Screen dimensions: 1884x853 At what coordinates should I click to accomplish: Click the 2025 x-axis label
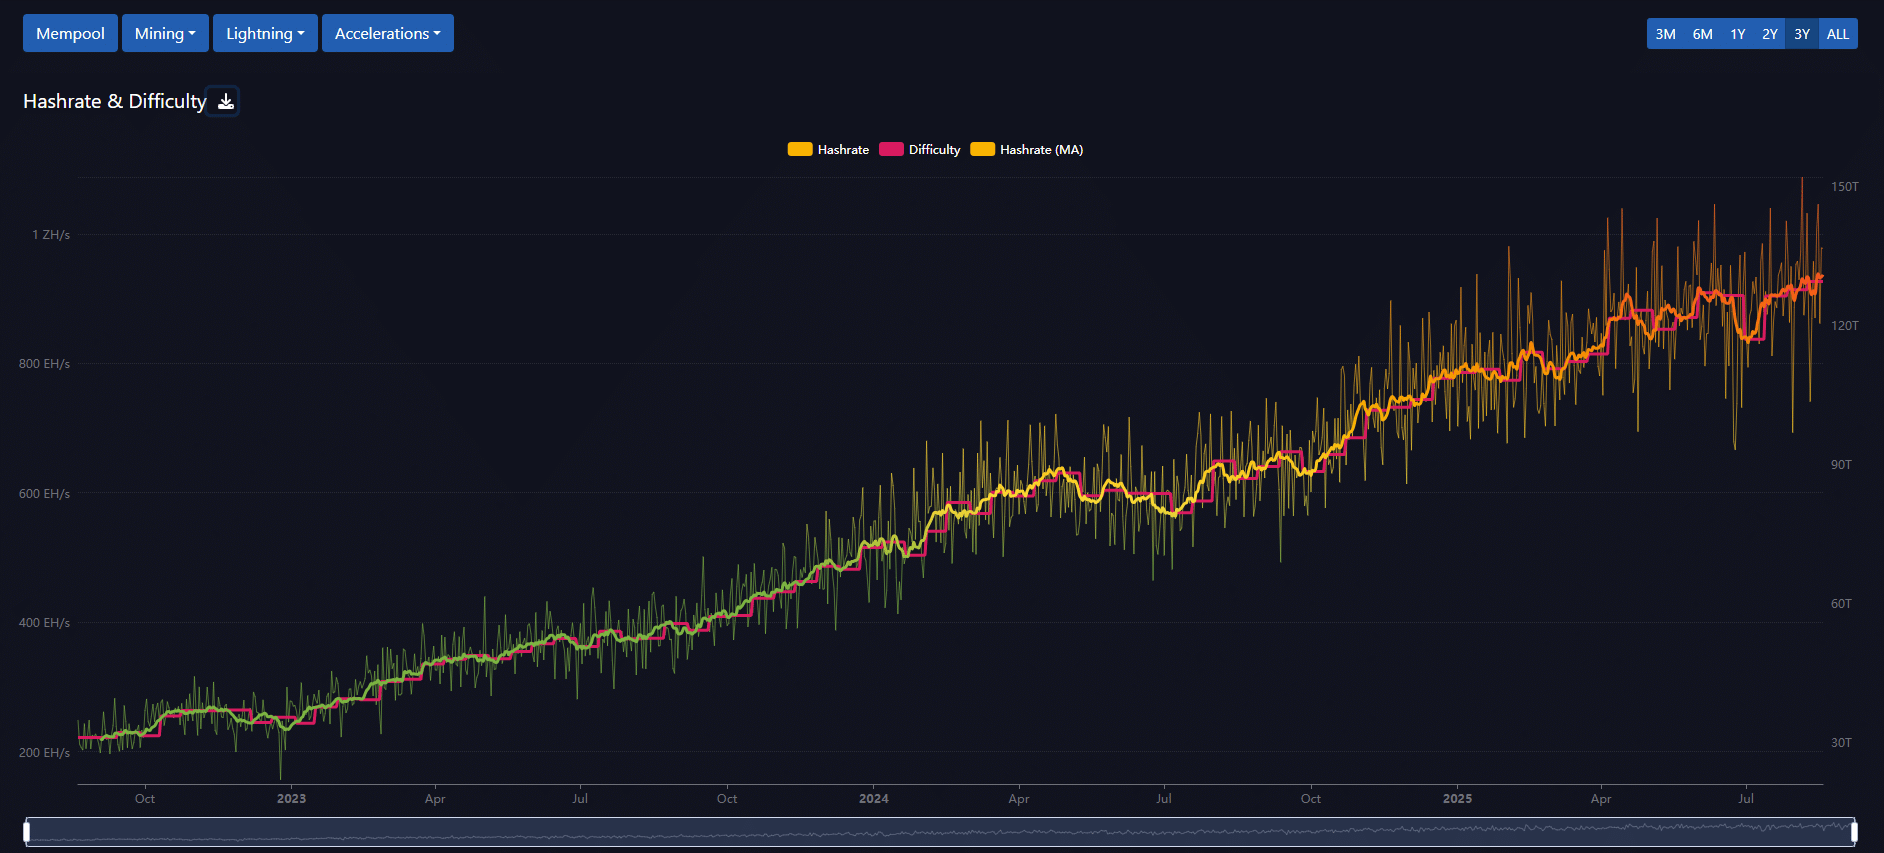tap(1457, 798)
